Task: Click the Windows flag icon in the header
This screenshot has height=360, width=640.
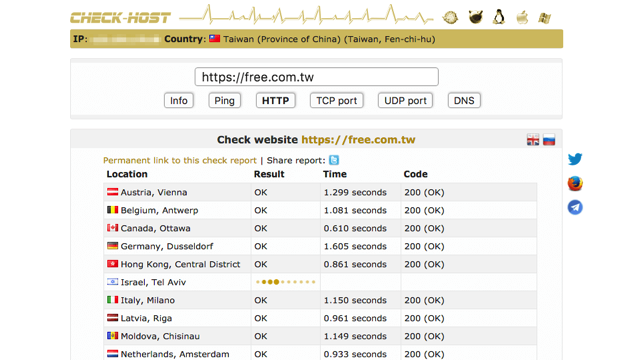Action: [544, 18]
